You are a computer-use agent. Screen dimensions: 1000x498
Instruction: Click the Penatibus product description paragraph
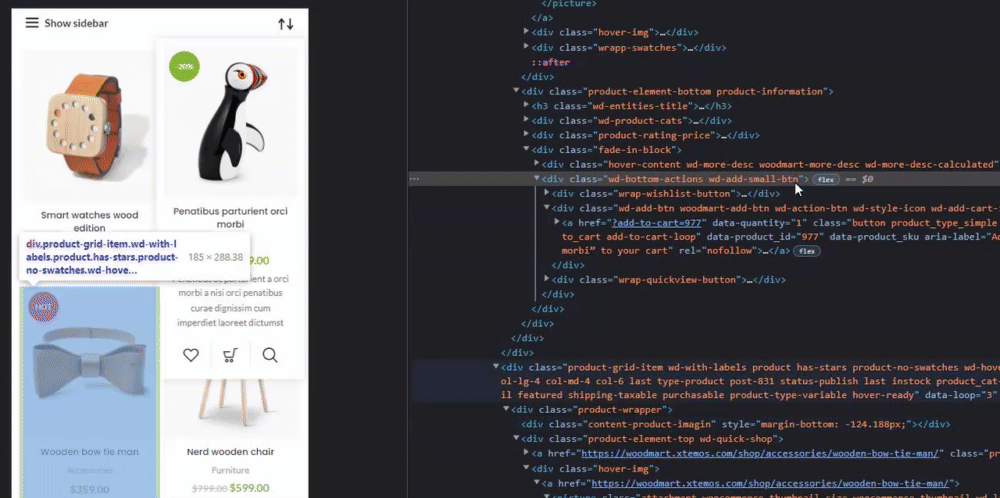(230, 301)
